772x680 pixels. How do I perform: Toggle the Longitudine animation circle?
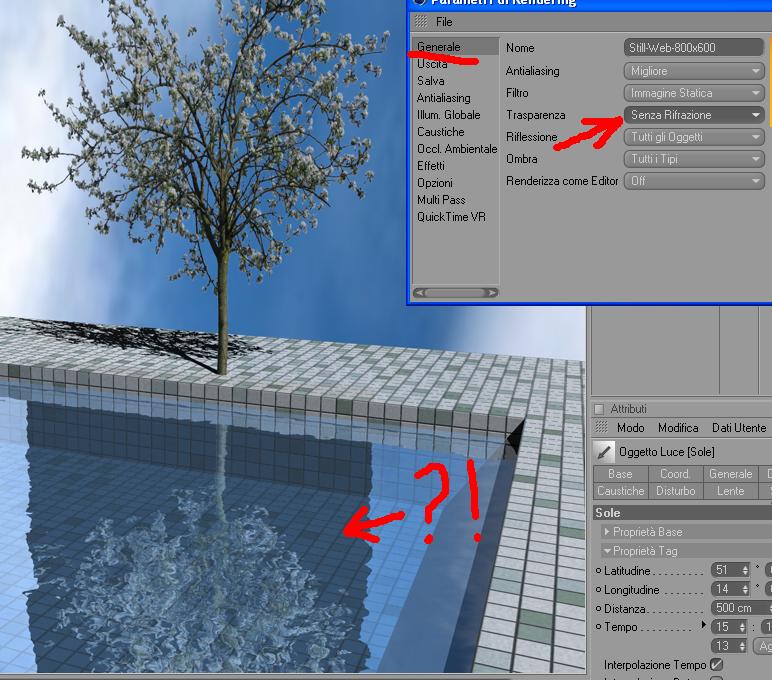tap(598, 589)
